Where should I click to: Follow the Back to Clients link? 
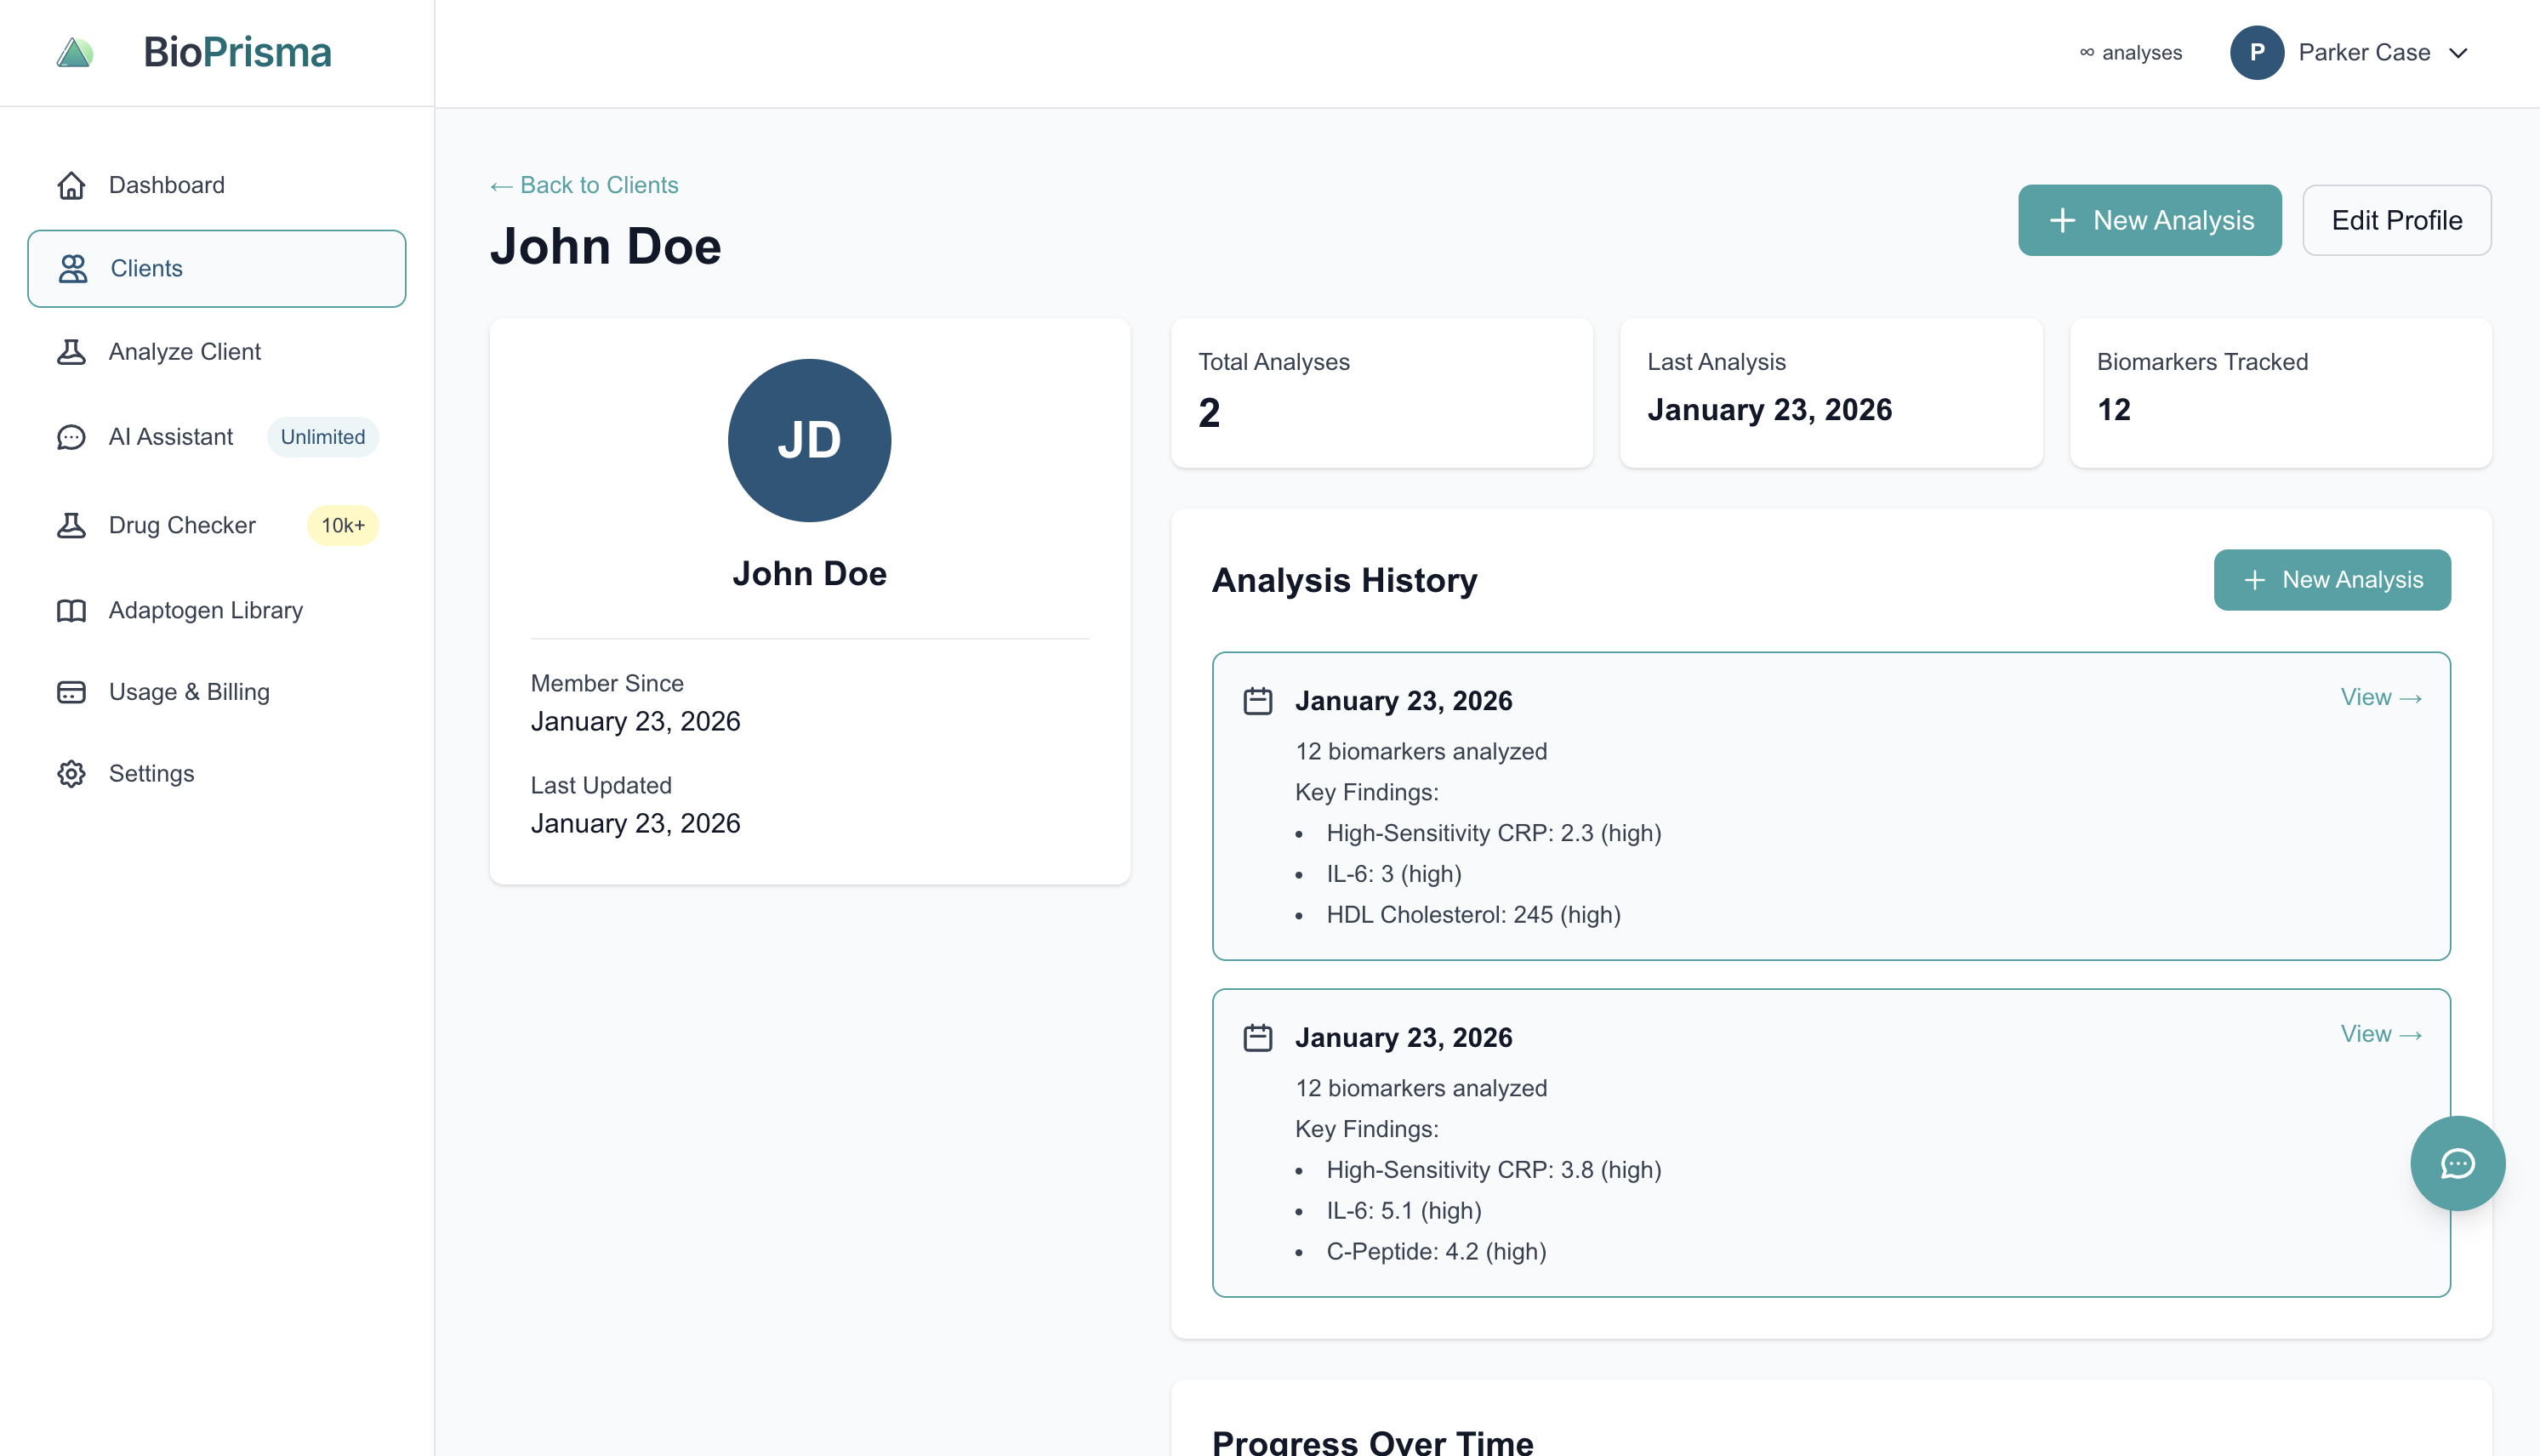[584, 185]
